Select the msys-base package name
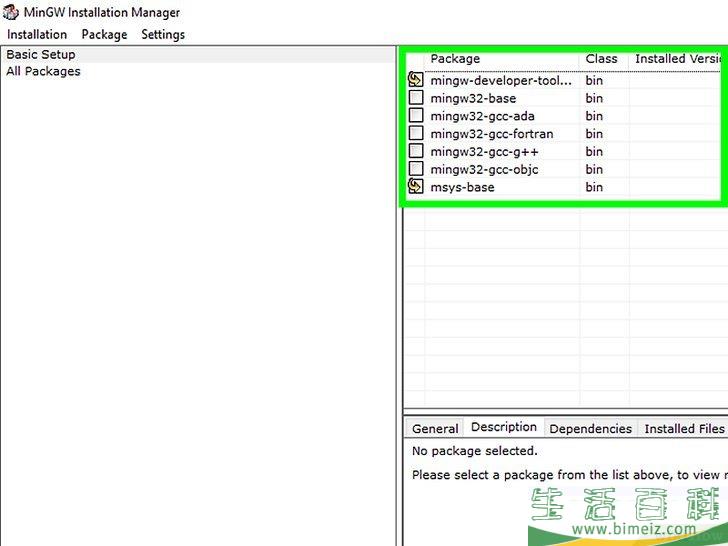The width and height of the screenshot is (728, 546). [462, 187]
